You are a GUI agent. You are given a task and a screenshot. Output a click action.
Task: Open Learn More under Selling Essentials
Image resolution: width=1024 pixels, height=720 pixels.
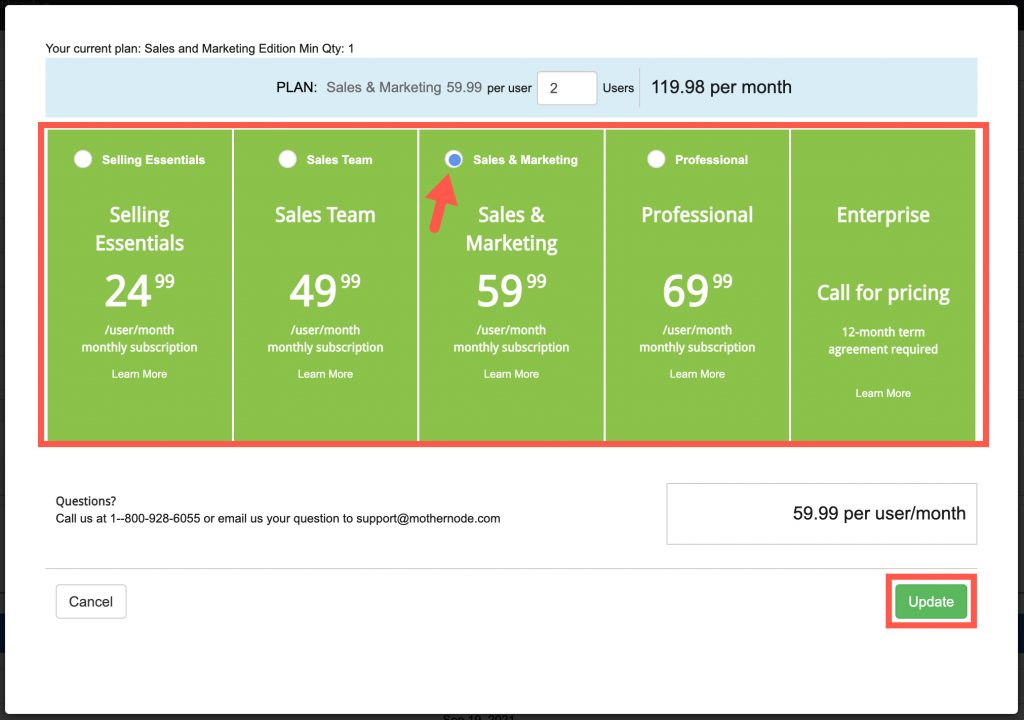pos(139,374)
